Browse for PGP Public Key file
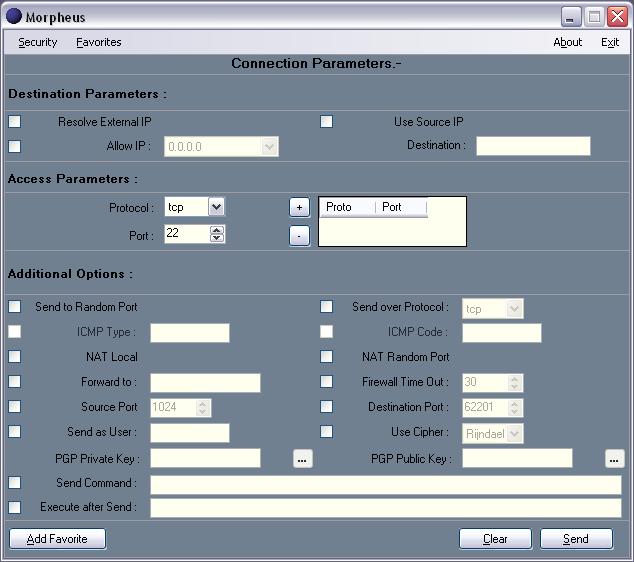The image size is (634, 562). point(614,459)
